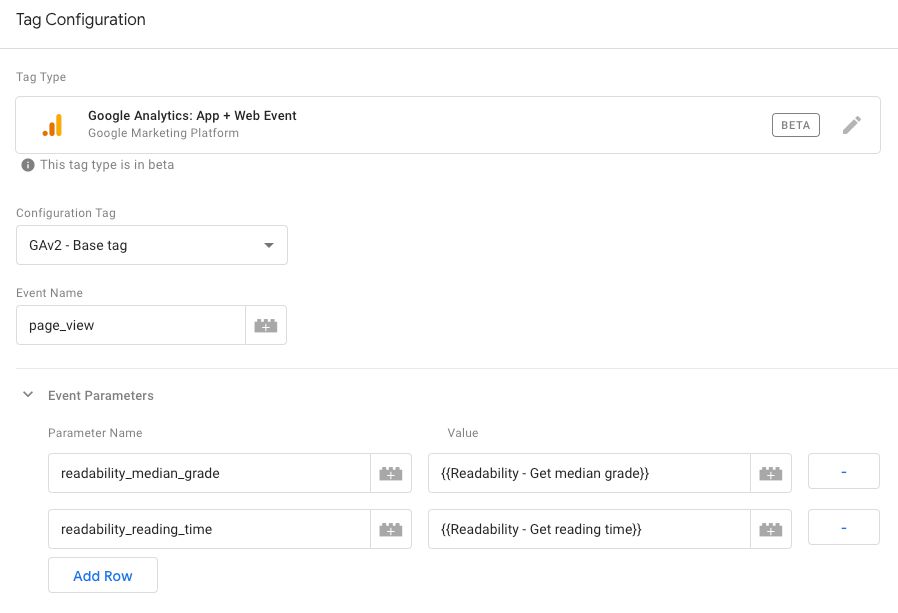Viewport: 898px width, 613px height.
Task: Insert variable for Get reading time value
Action: (x=770, y=529)
